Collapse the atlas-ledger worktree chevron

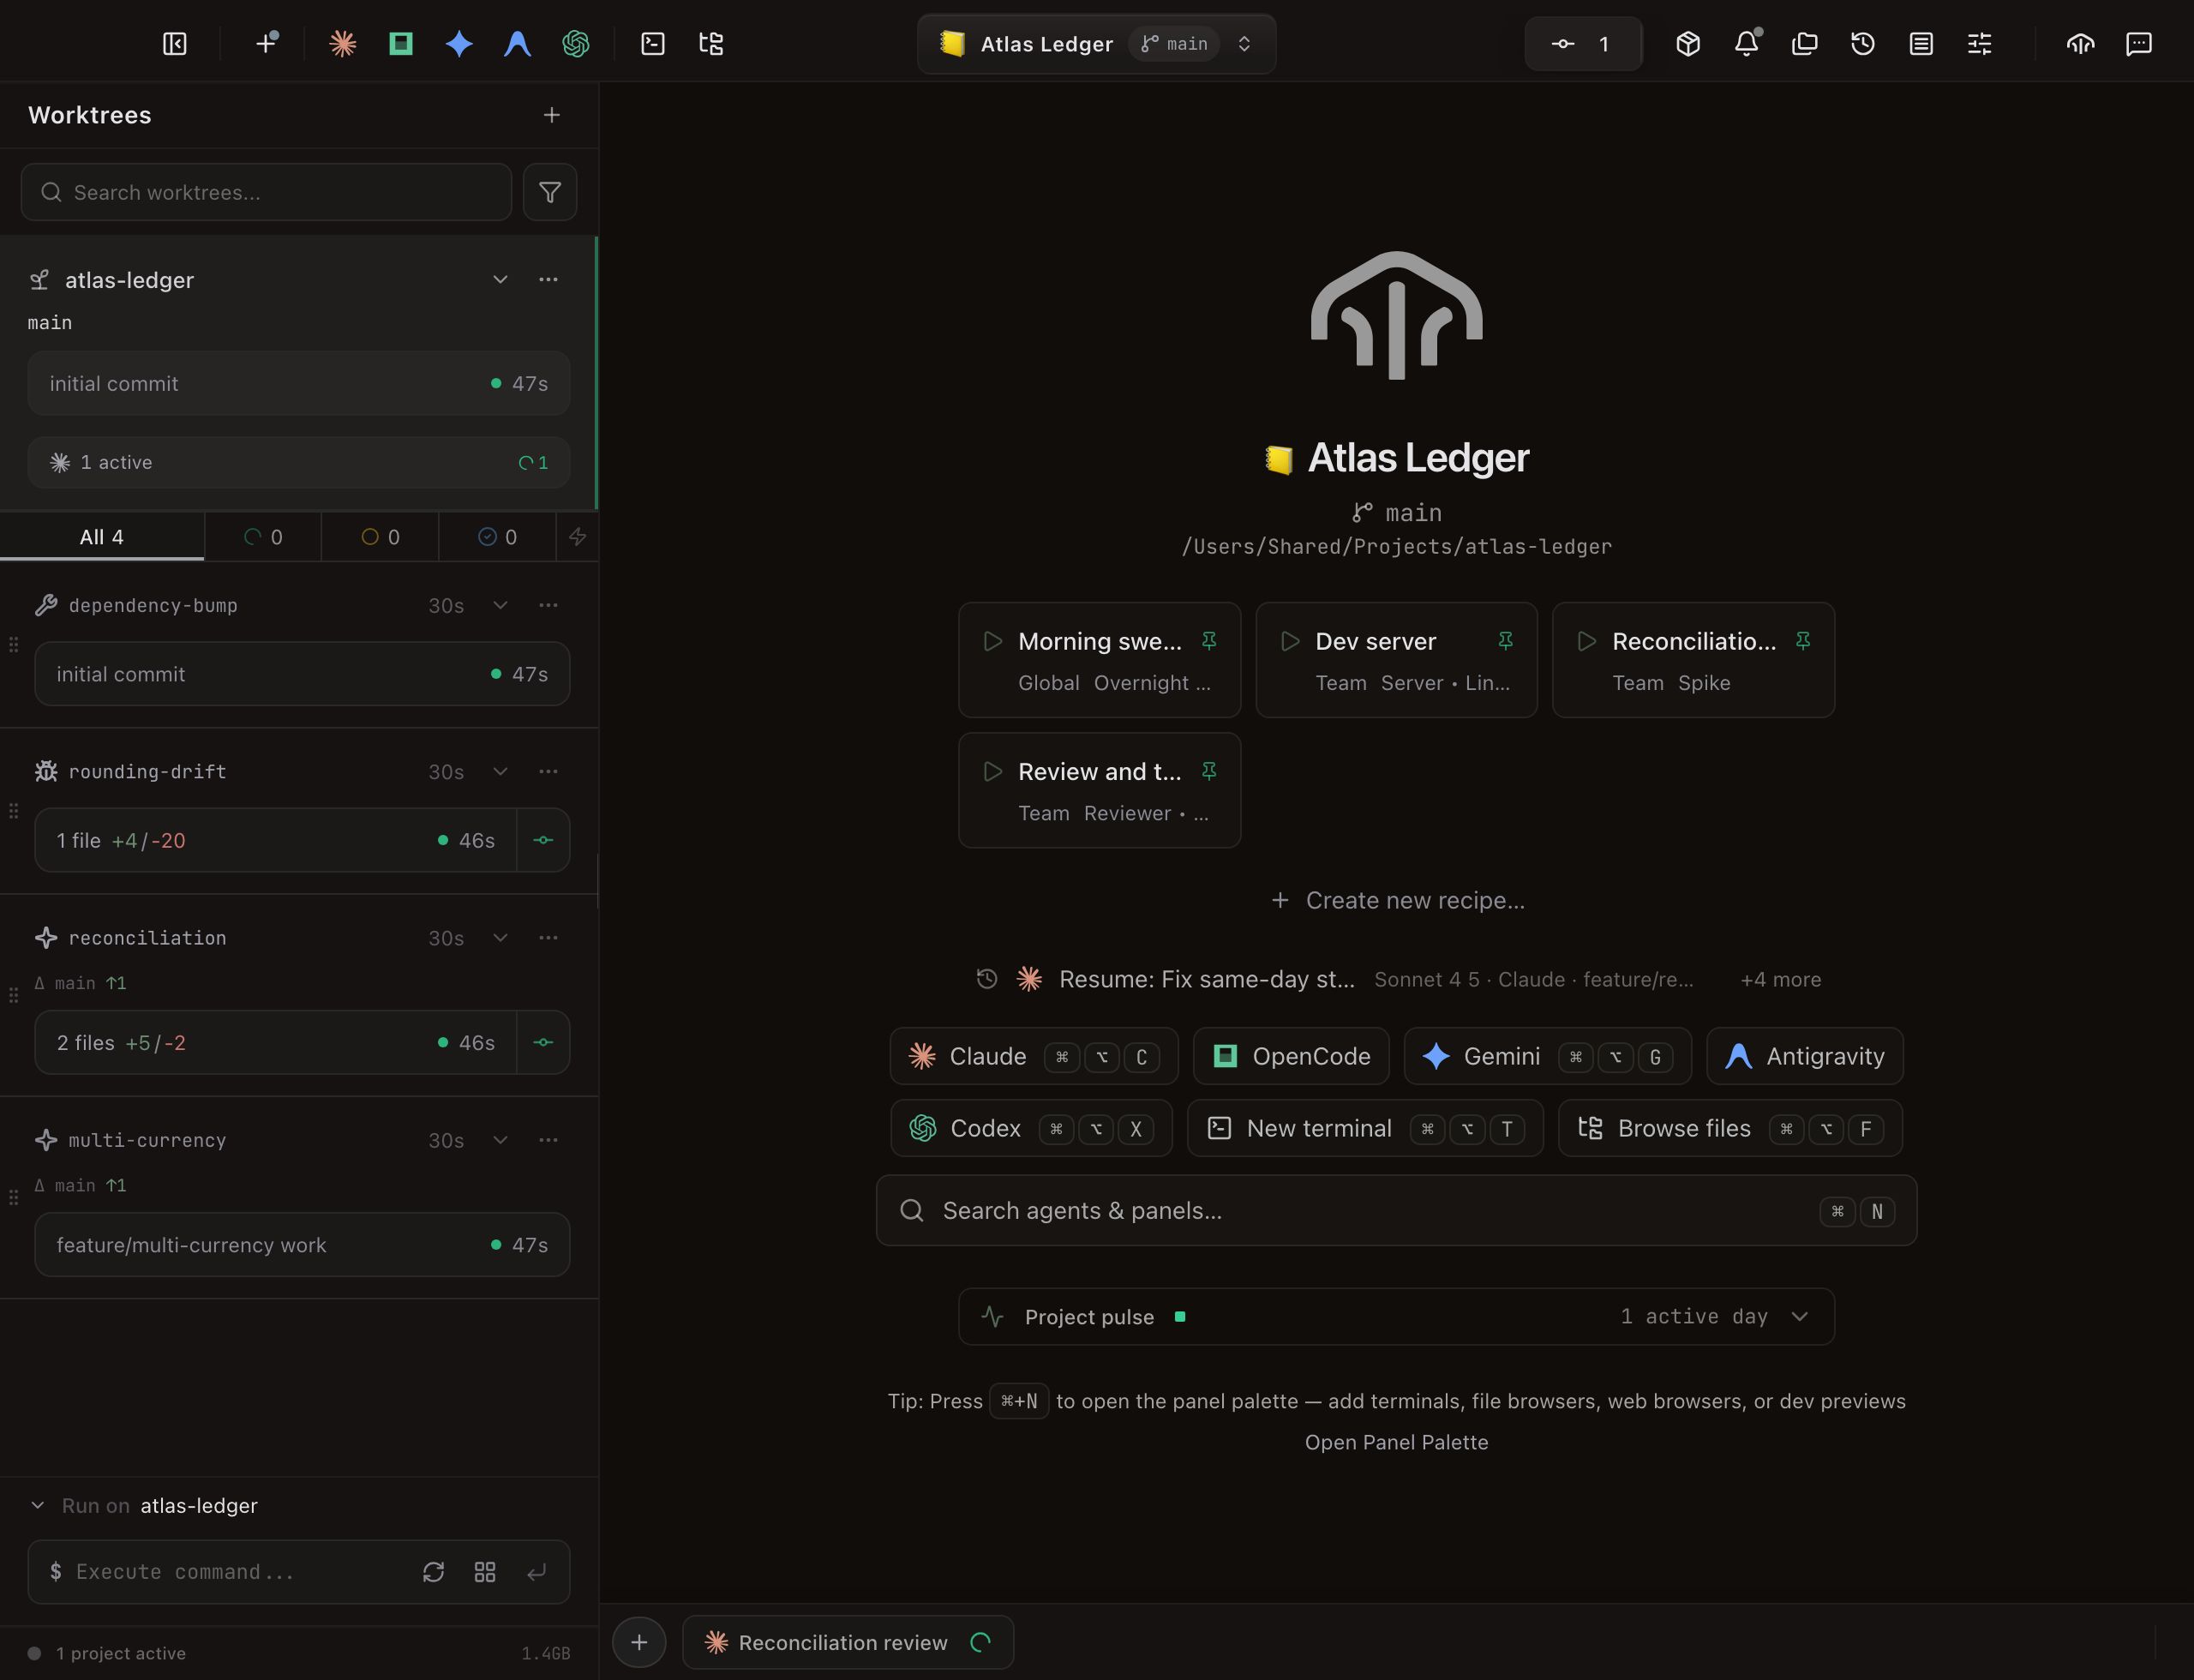point(500,280)
